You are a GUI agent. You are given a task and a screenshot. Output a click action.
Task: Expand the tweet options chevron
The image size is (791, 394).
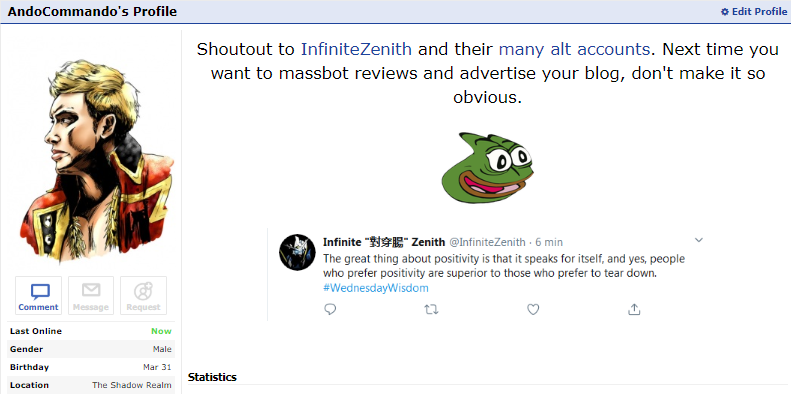[x=699, y=240]
